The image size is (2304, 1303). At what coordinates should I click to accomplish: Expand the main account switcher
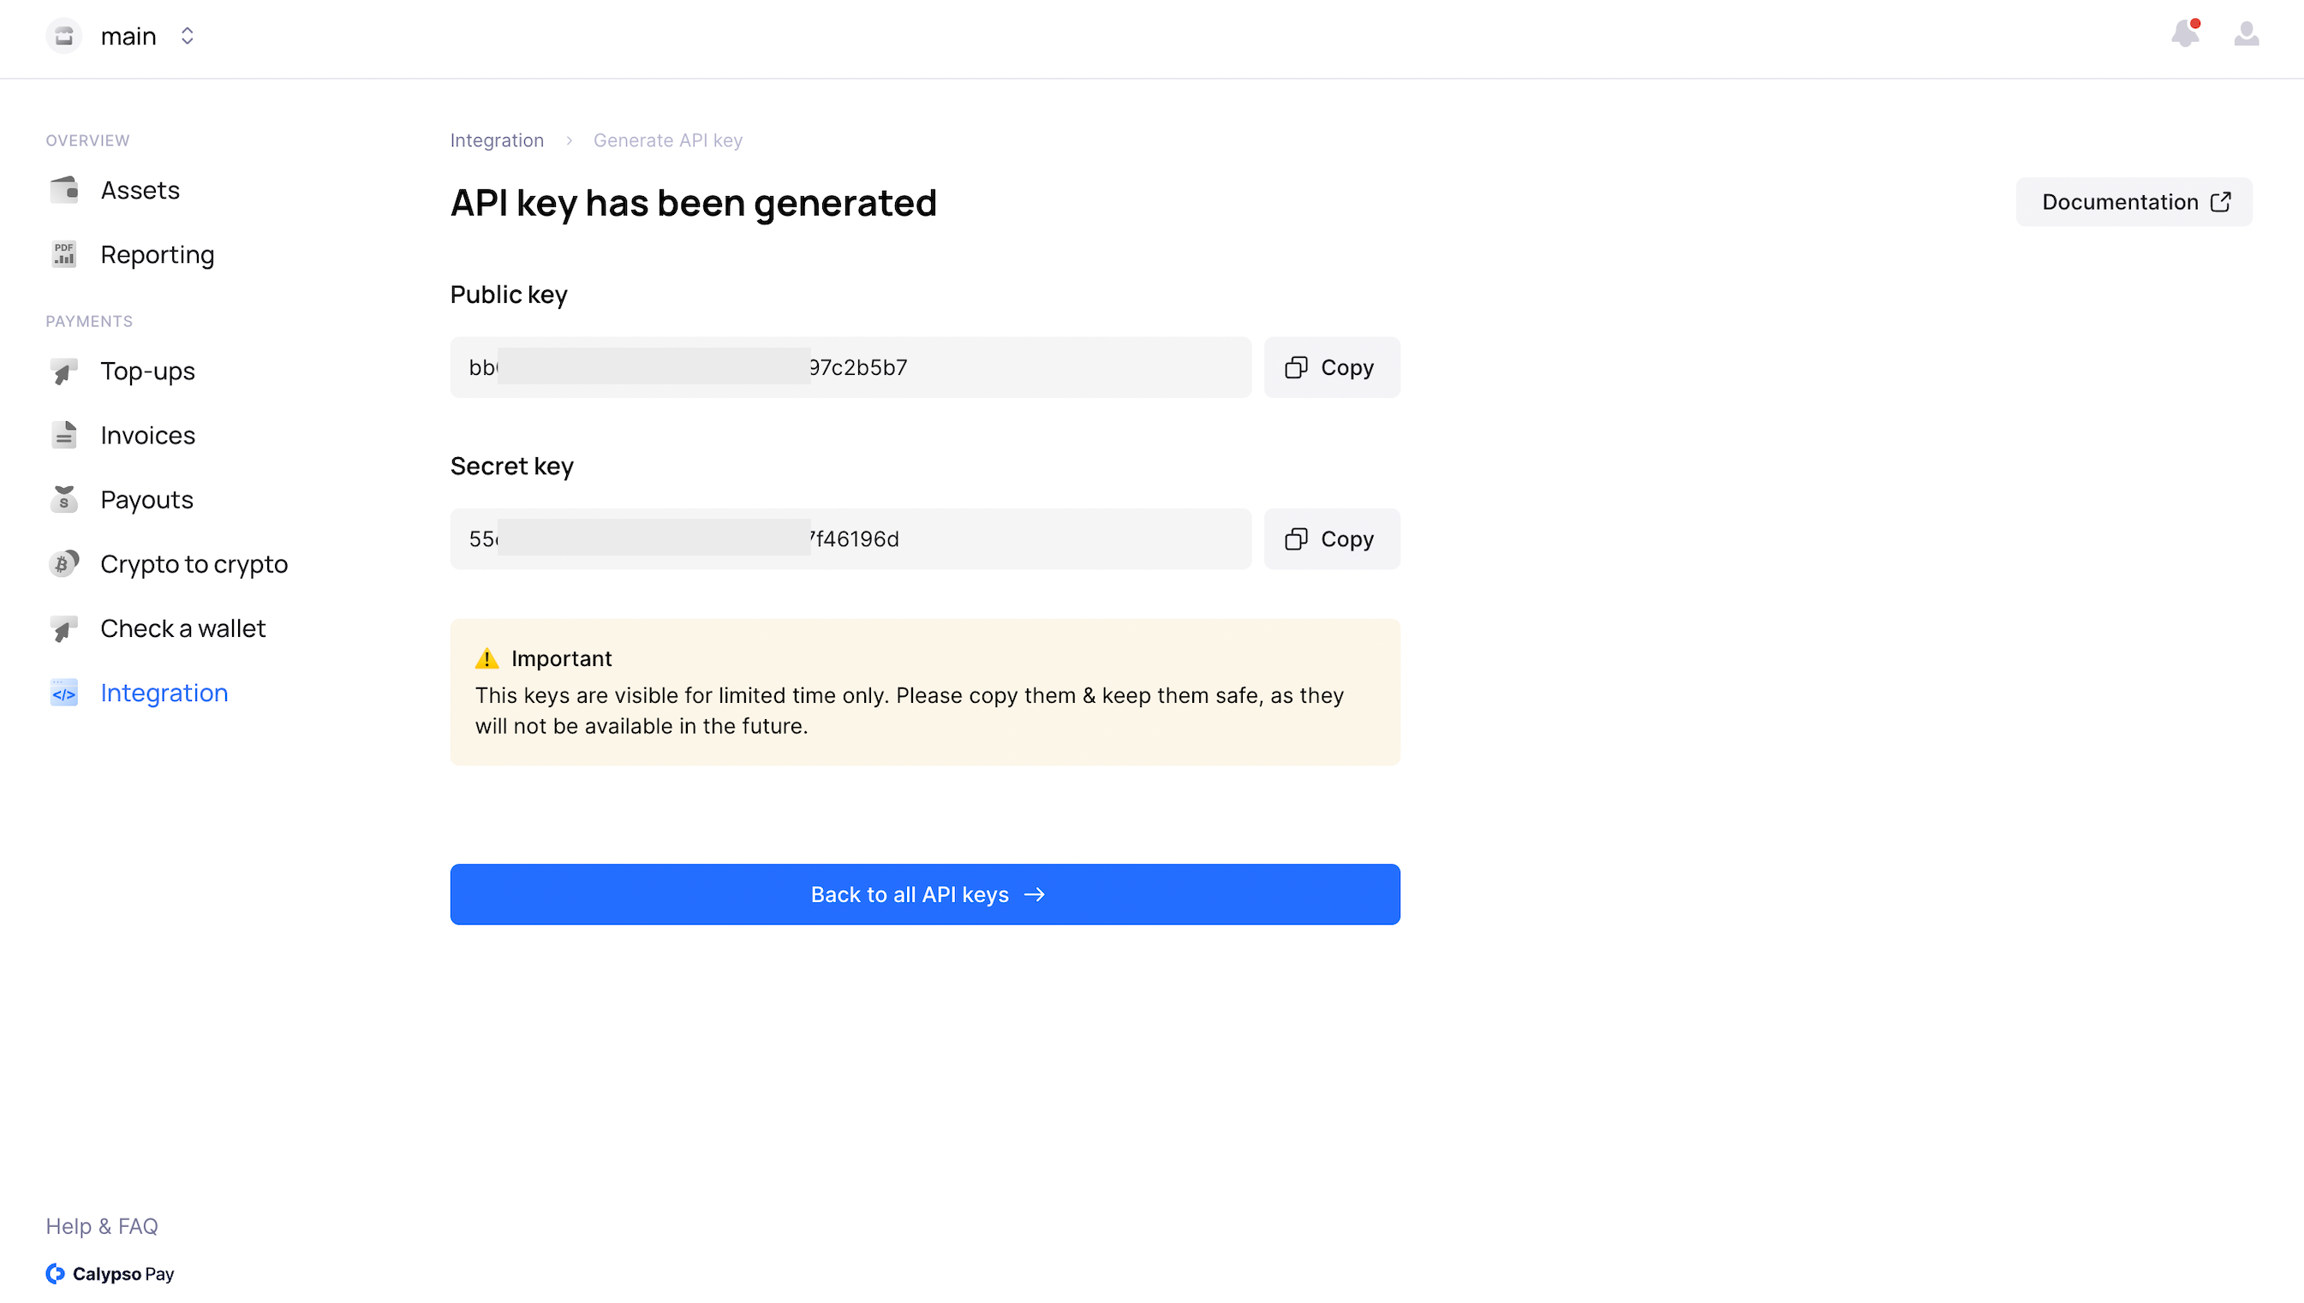(x=187, y=36)
